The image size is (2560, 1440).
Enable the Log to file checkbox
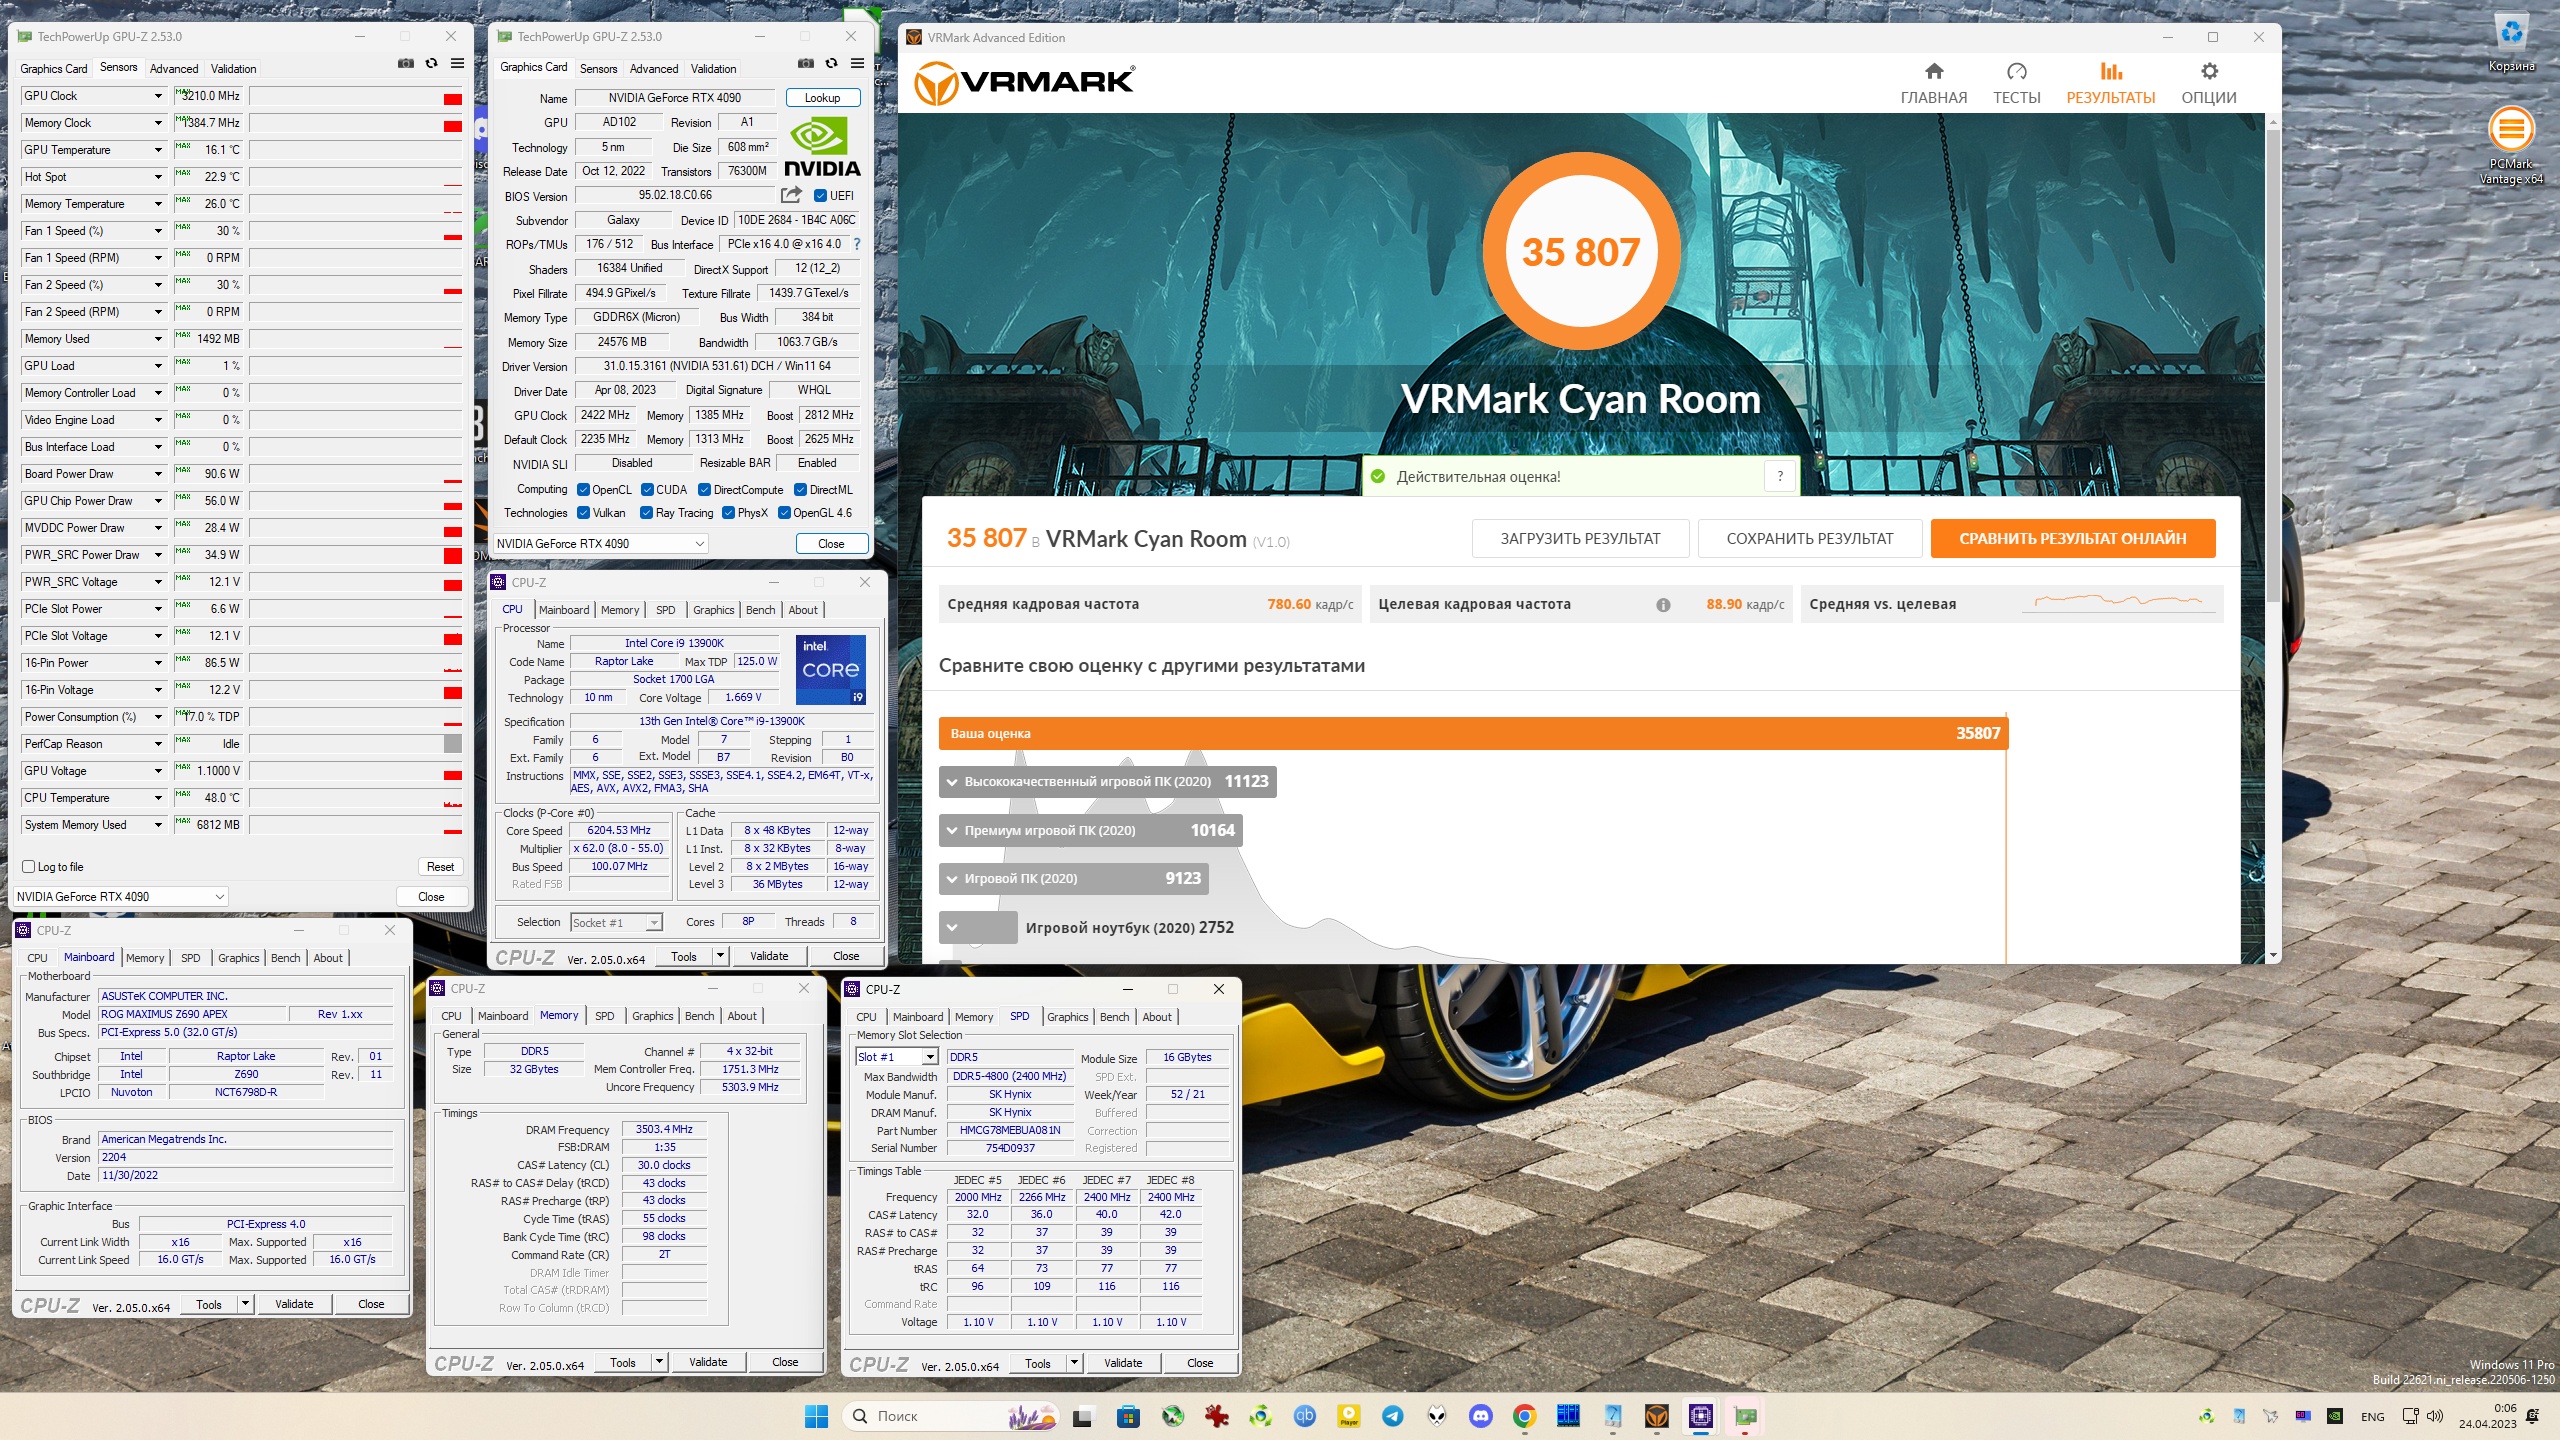pos(28,867)
